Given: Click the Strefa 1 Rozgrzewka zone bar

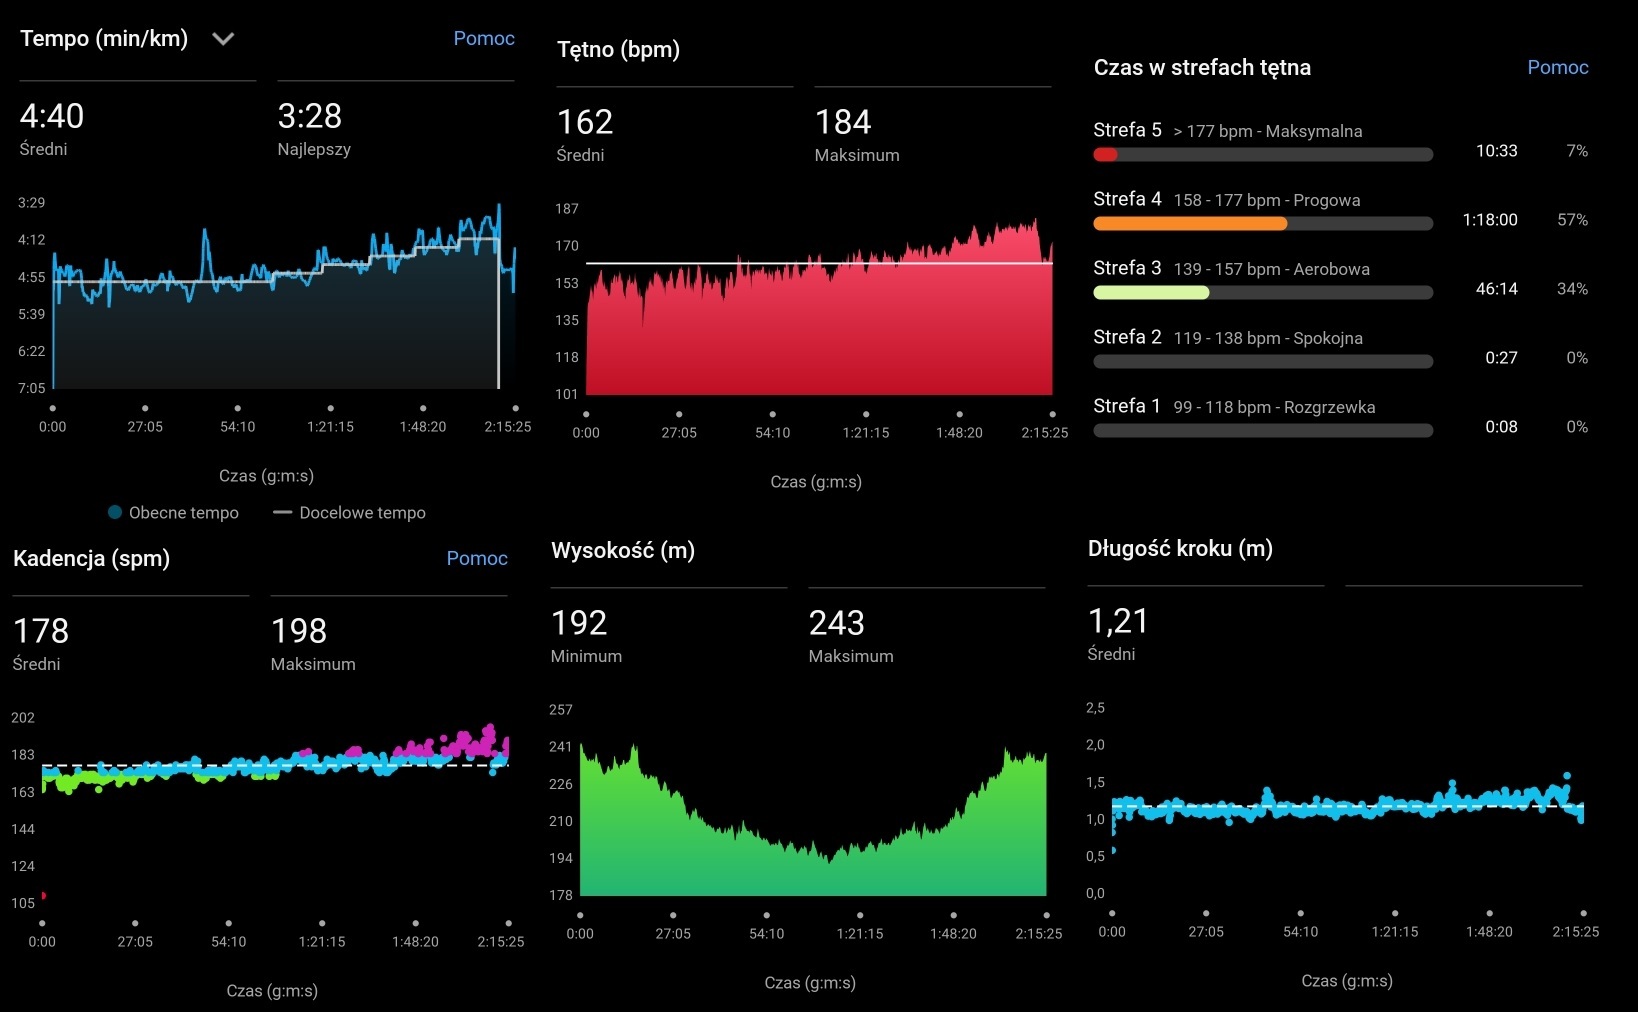Looking at the screenshot, I should tap(1263, 431).
